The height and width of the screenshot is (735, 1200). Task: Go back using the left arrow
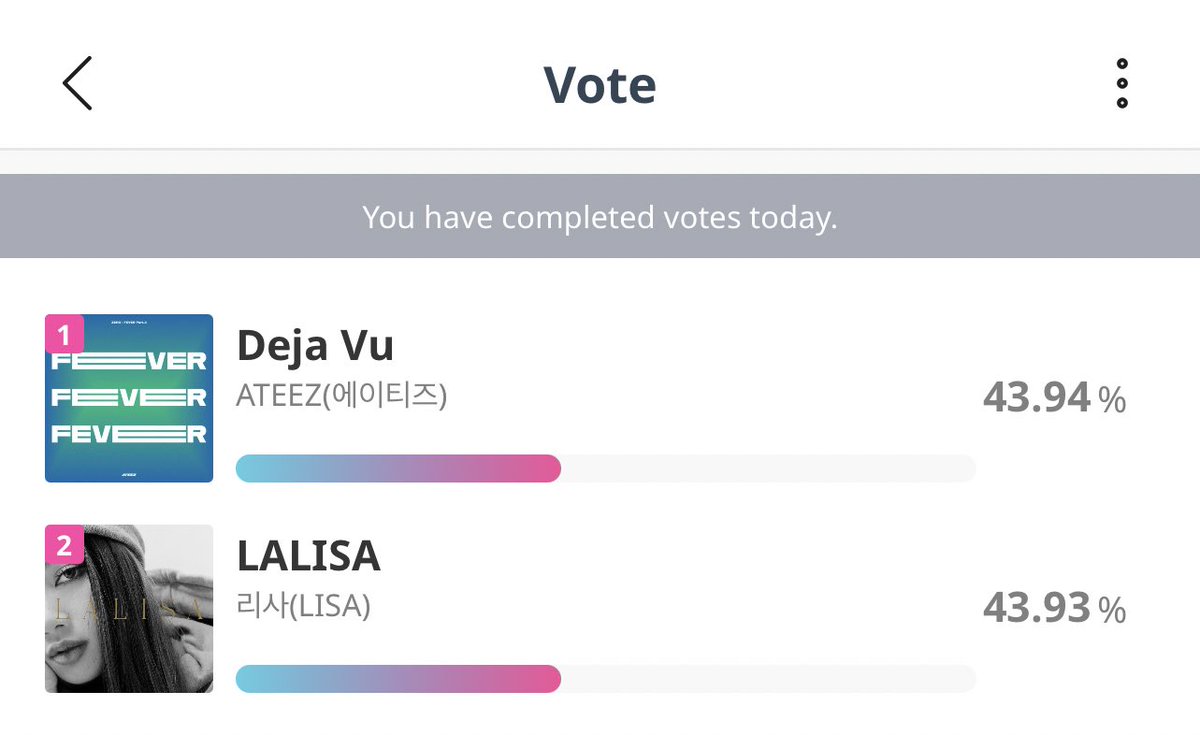tap(77, 83)
